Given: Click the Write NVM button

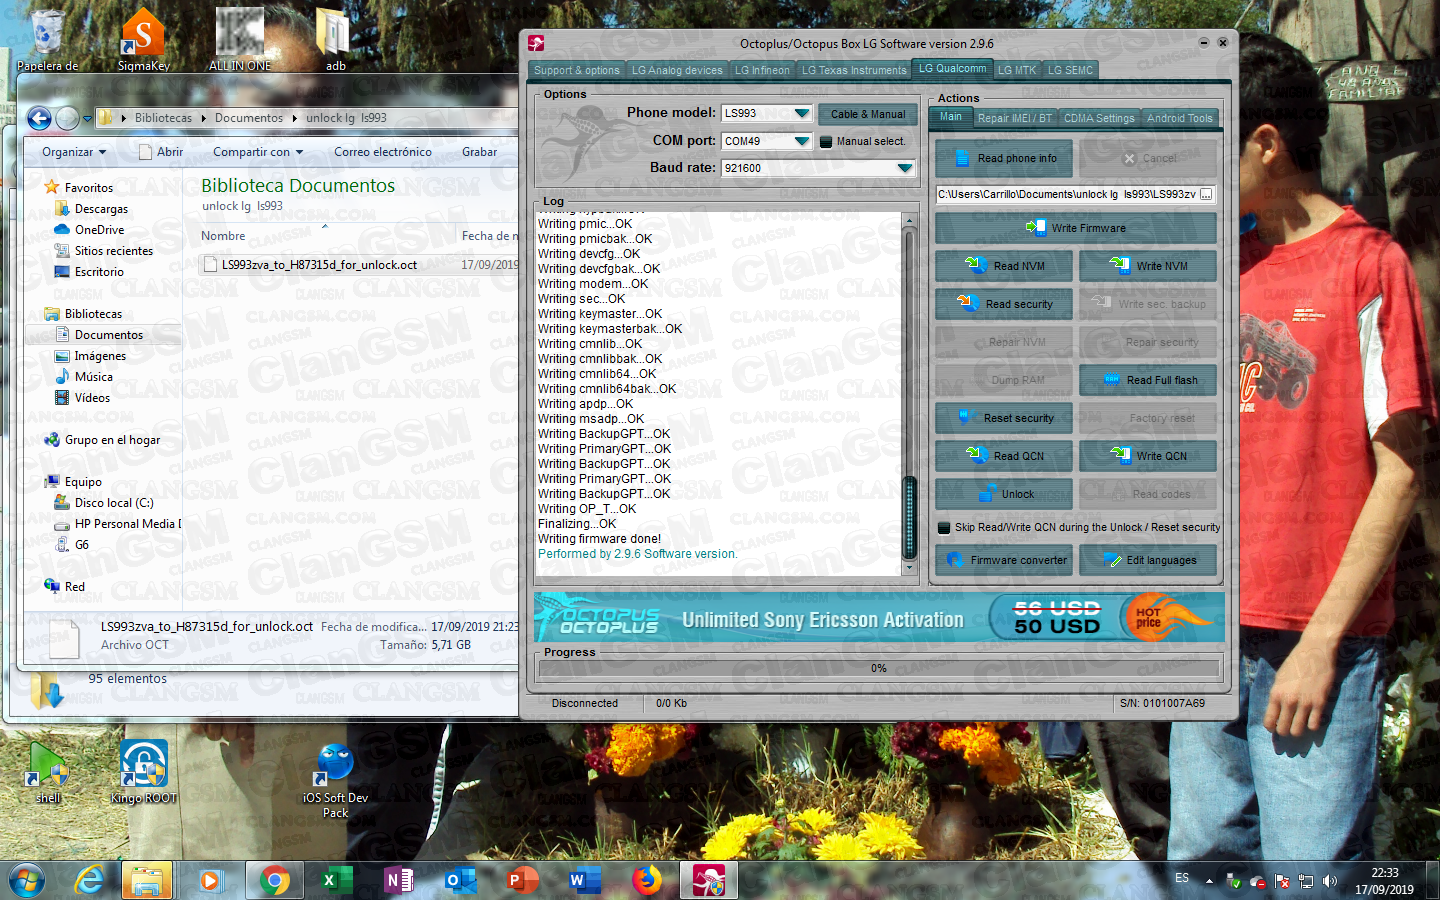Looking at the screenshot, I should [1148, 266].
